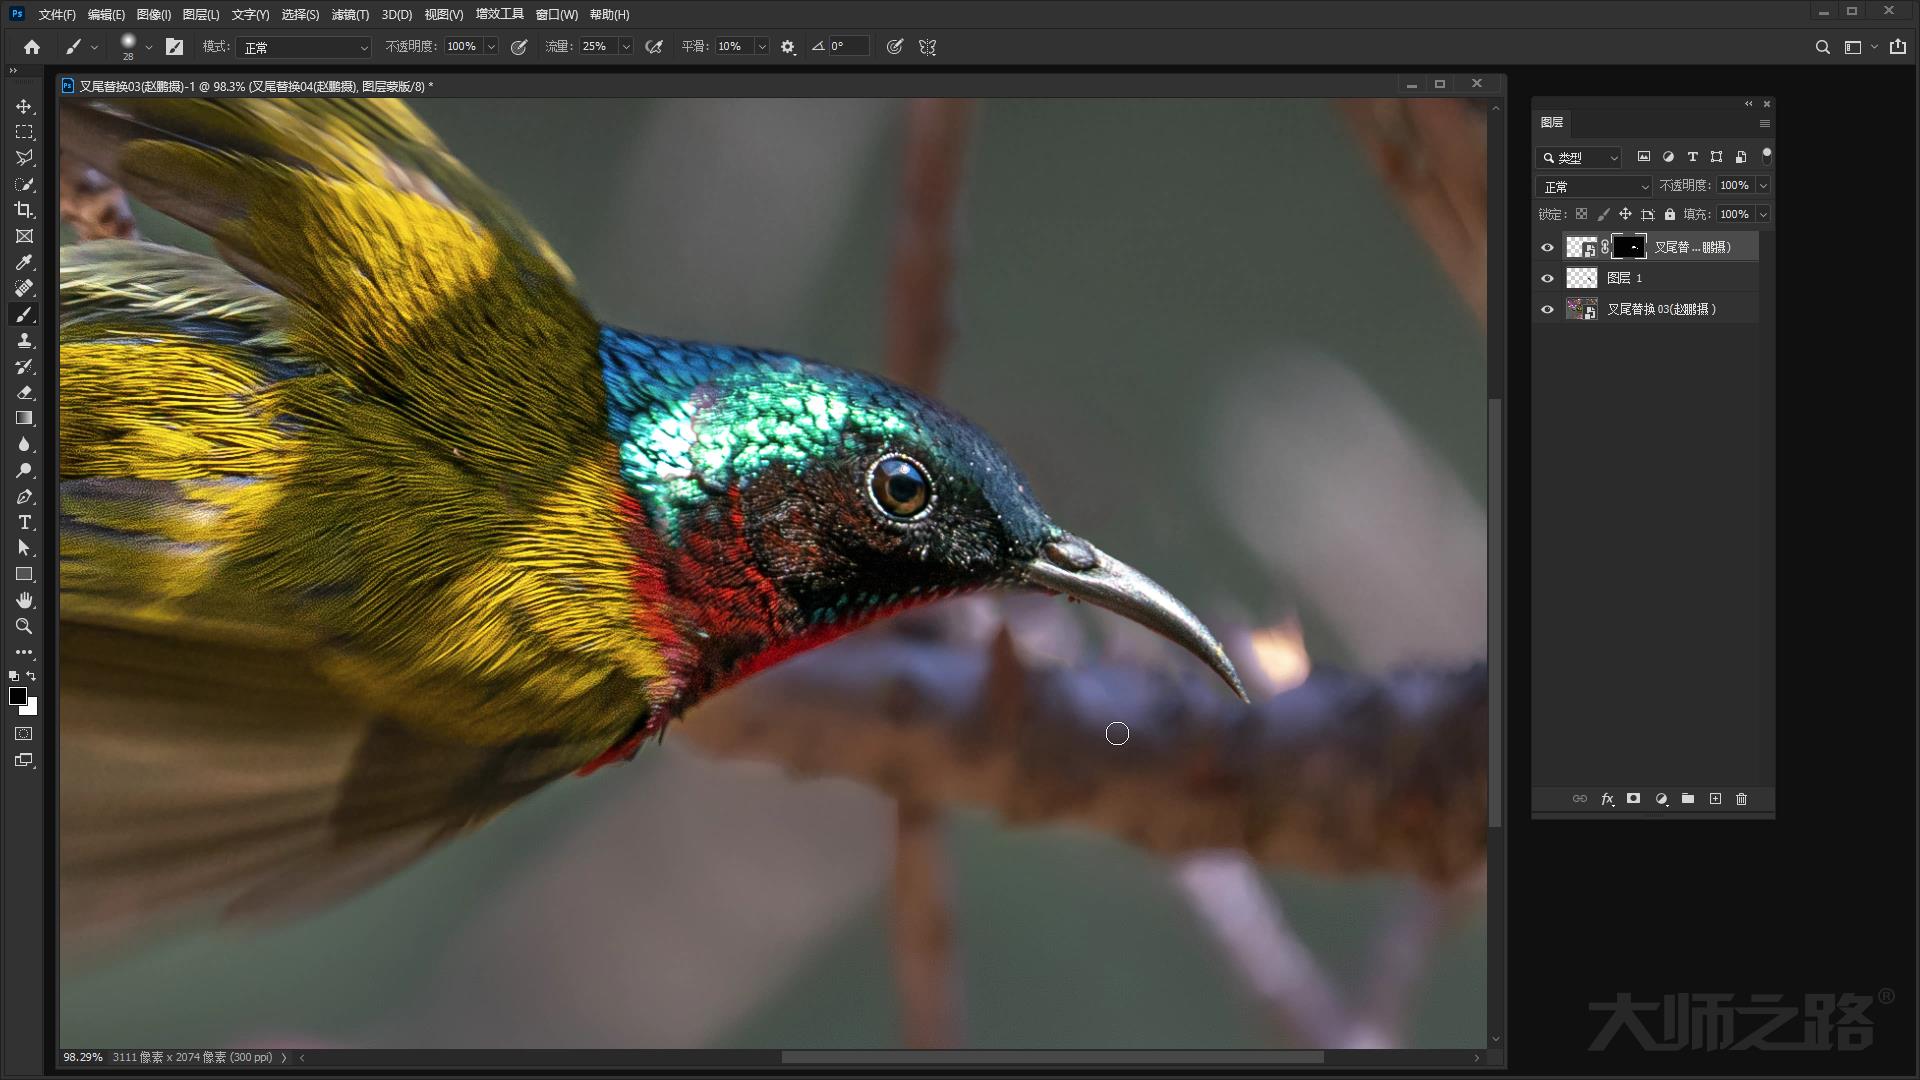Select the Rectangular Marquee tool
The image size is (1920, 1080).
pos(24,132)
